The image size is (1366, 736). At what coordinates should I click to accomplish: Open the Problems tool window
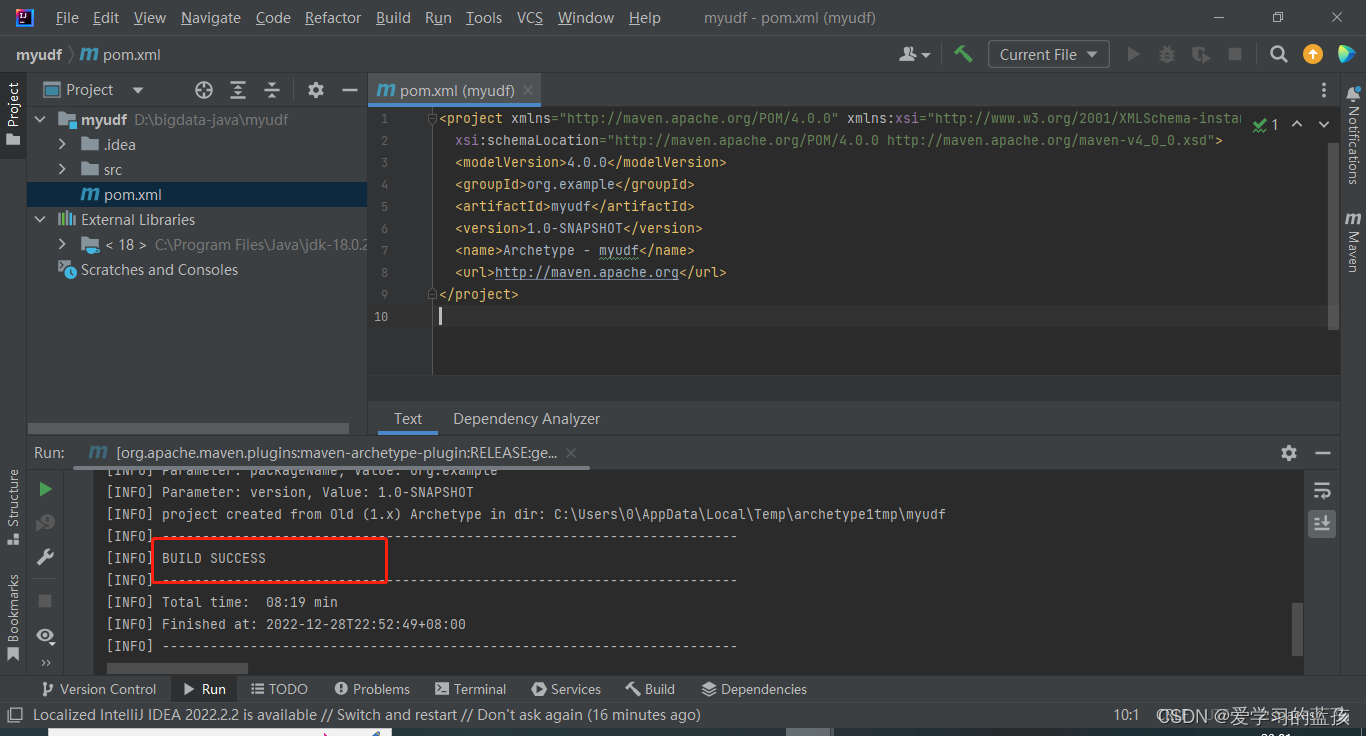pyautogui.click(x=372, y=689)
